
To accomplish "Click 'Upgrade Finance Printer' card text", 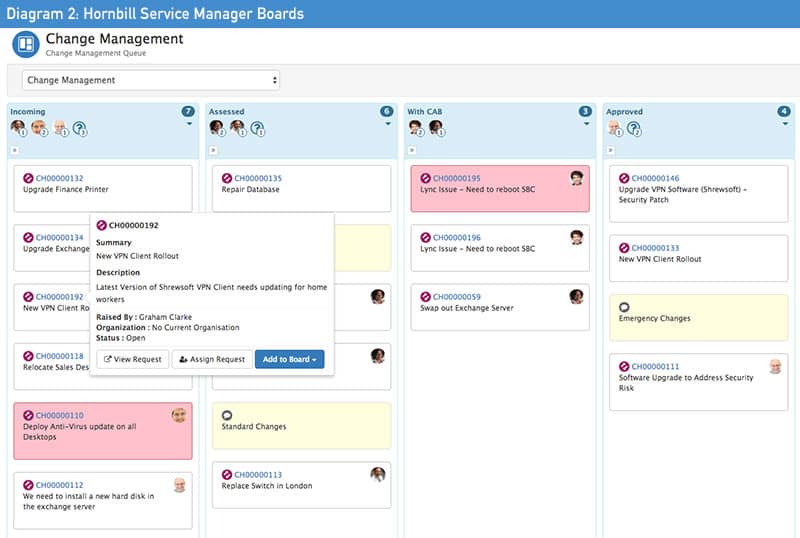I will click(x=66, y=189).
